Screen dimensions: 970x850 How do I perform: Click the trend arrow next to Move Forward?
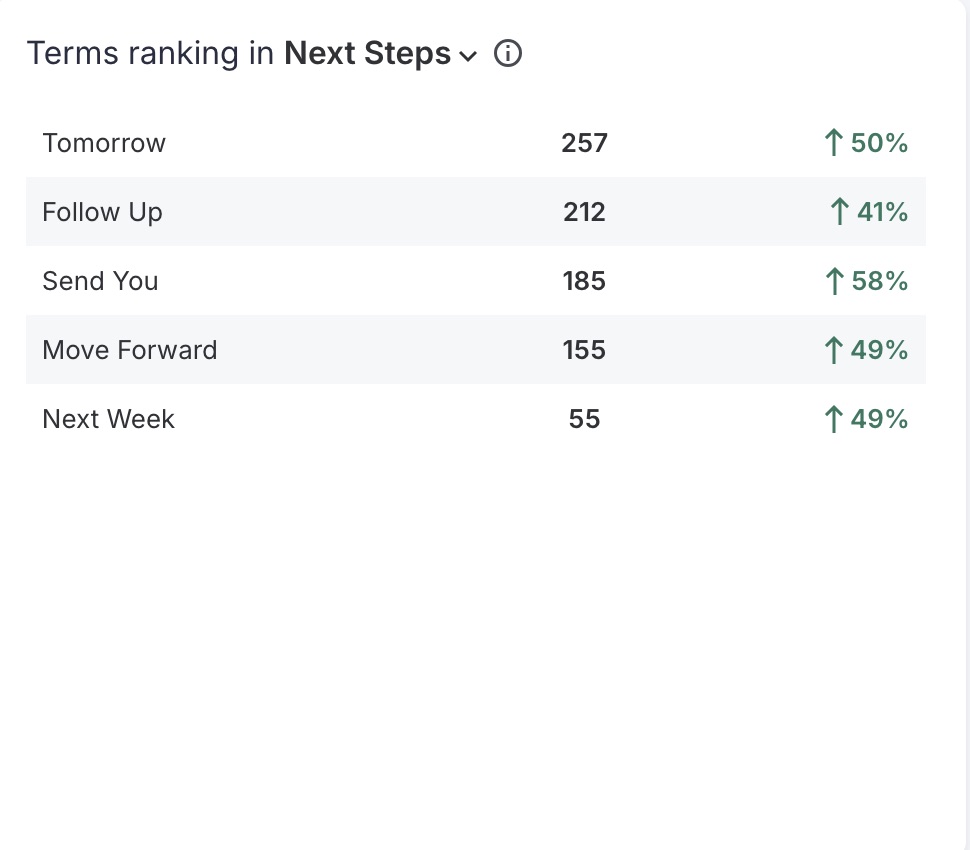click(834, 350)
